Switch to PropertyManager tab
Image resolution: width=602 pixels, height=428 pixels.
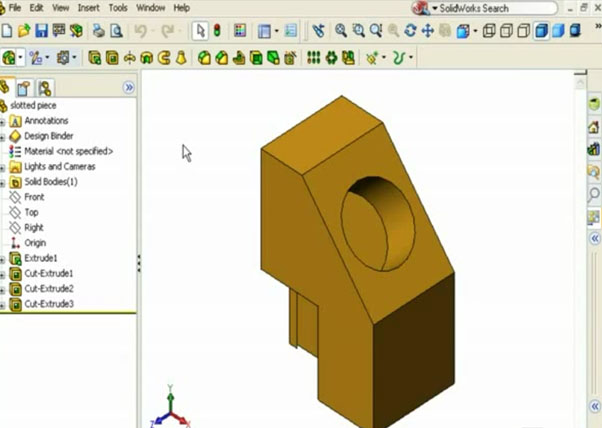(24, 88)
